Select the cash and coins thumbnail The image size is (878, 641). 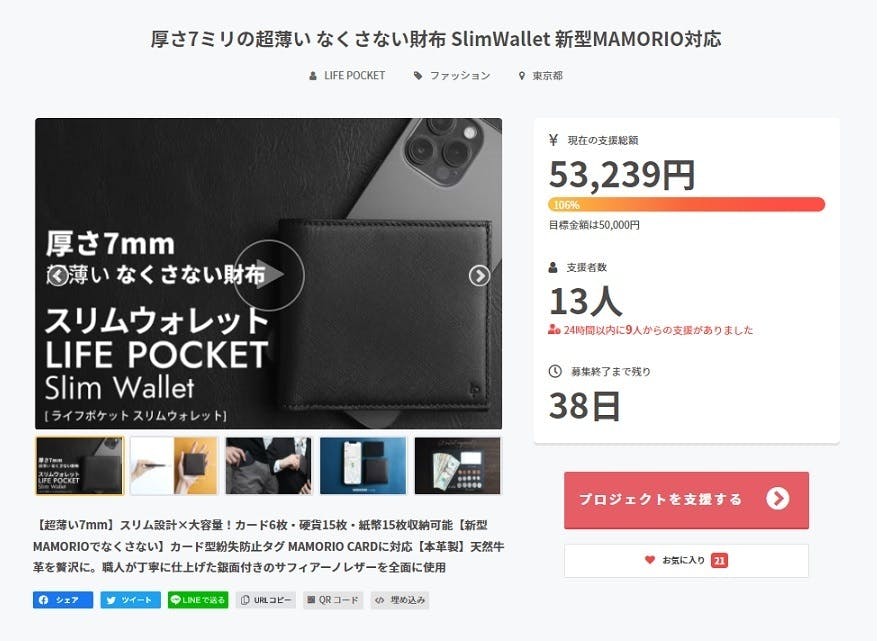[458, 466]
